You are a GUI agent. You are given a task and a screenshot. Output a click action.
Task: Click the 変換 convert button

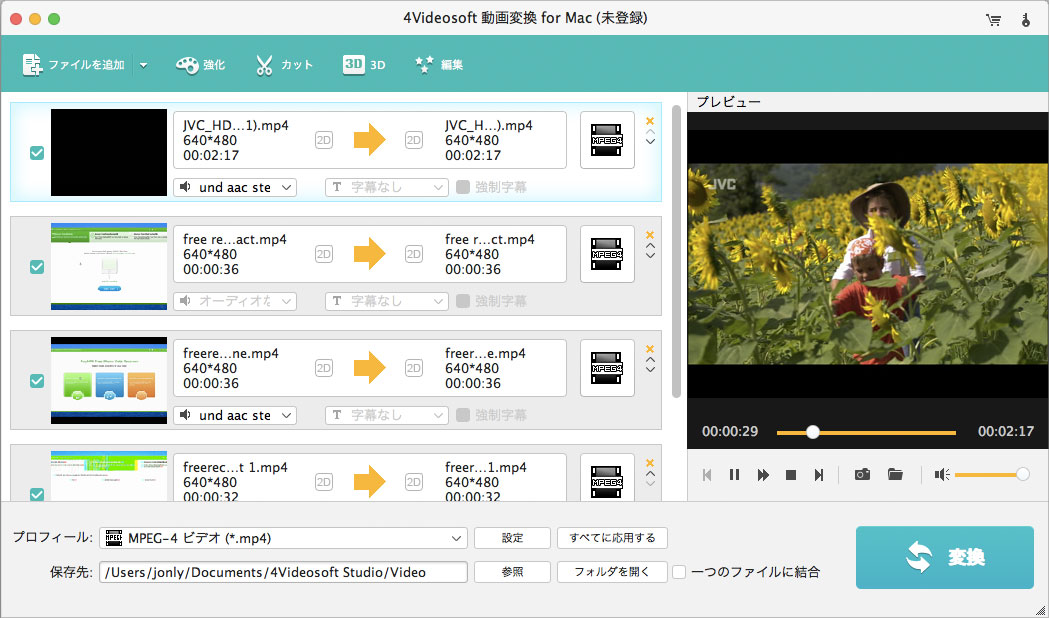pyautogui.click(x=945, y=557)
